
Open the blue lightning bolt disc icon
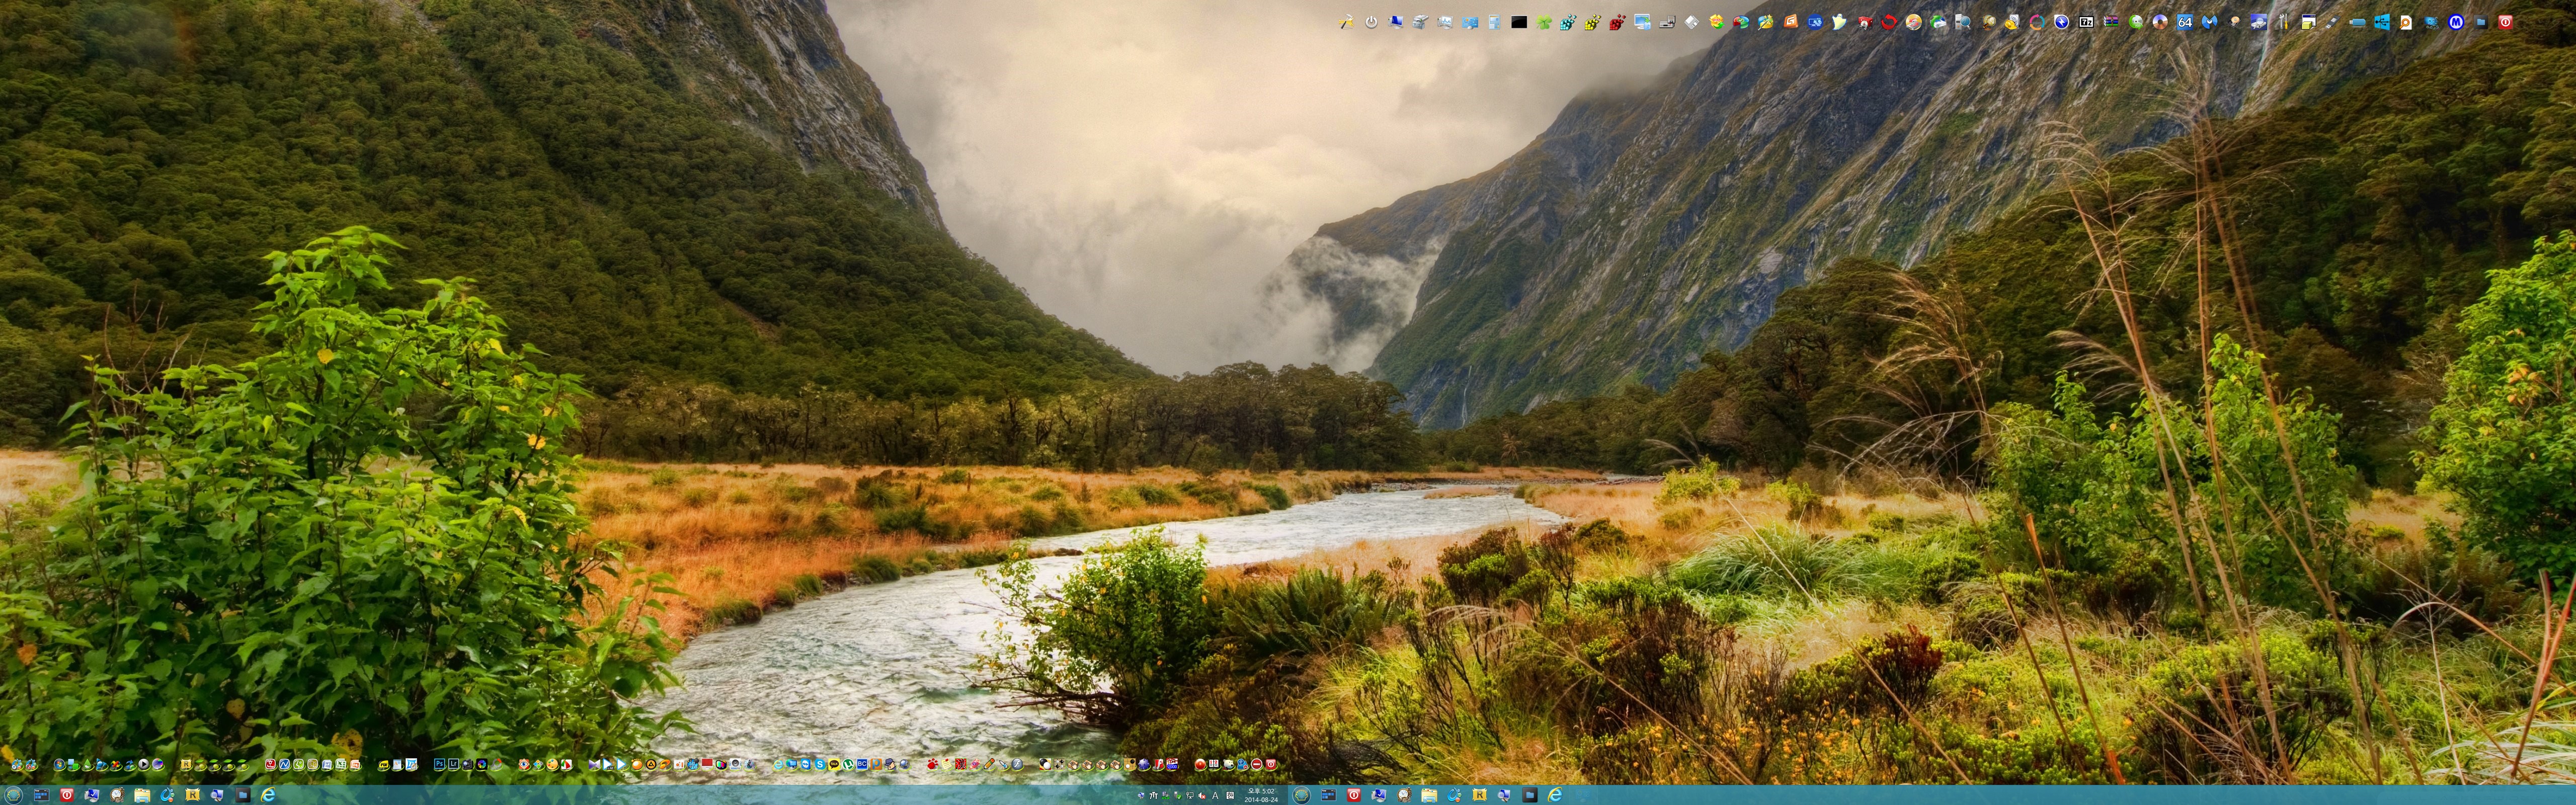tap(2062, 22)
